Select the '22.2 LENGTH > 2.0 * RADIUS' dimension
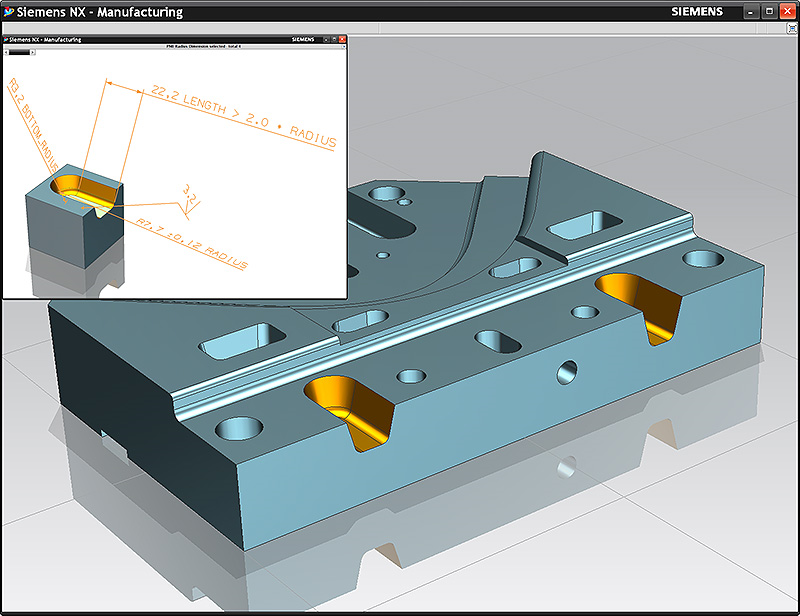Screen dimensions: 800x616 pyautogui.click(x=244, y=117)
